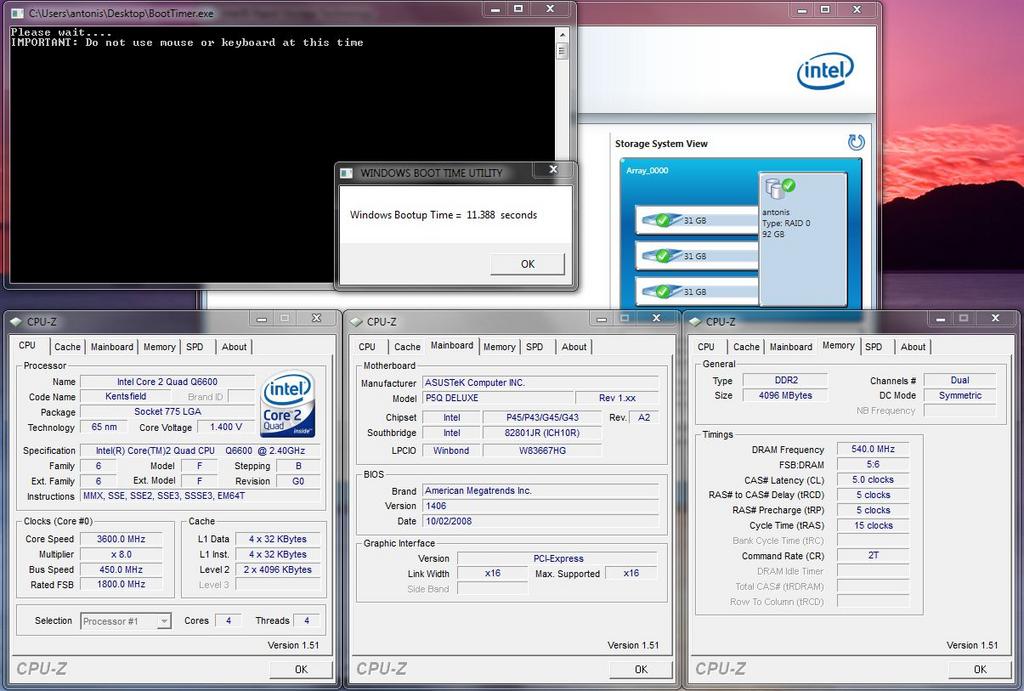Open Cache tab in the CPU-Z processor window
This screenshot has width=1024, height=691.
(67, 347)
